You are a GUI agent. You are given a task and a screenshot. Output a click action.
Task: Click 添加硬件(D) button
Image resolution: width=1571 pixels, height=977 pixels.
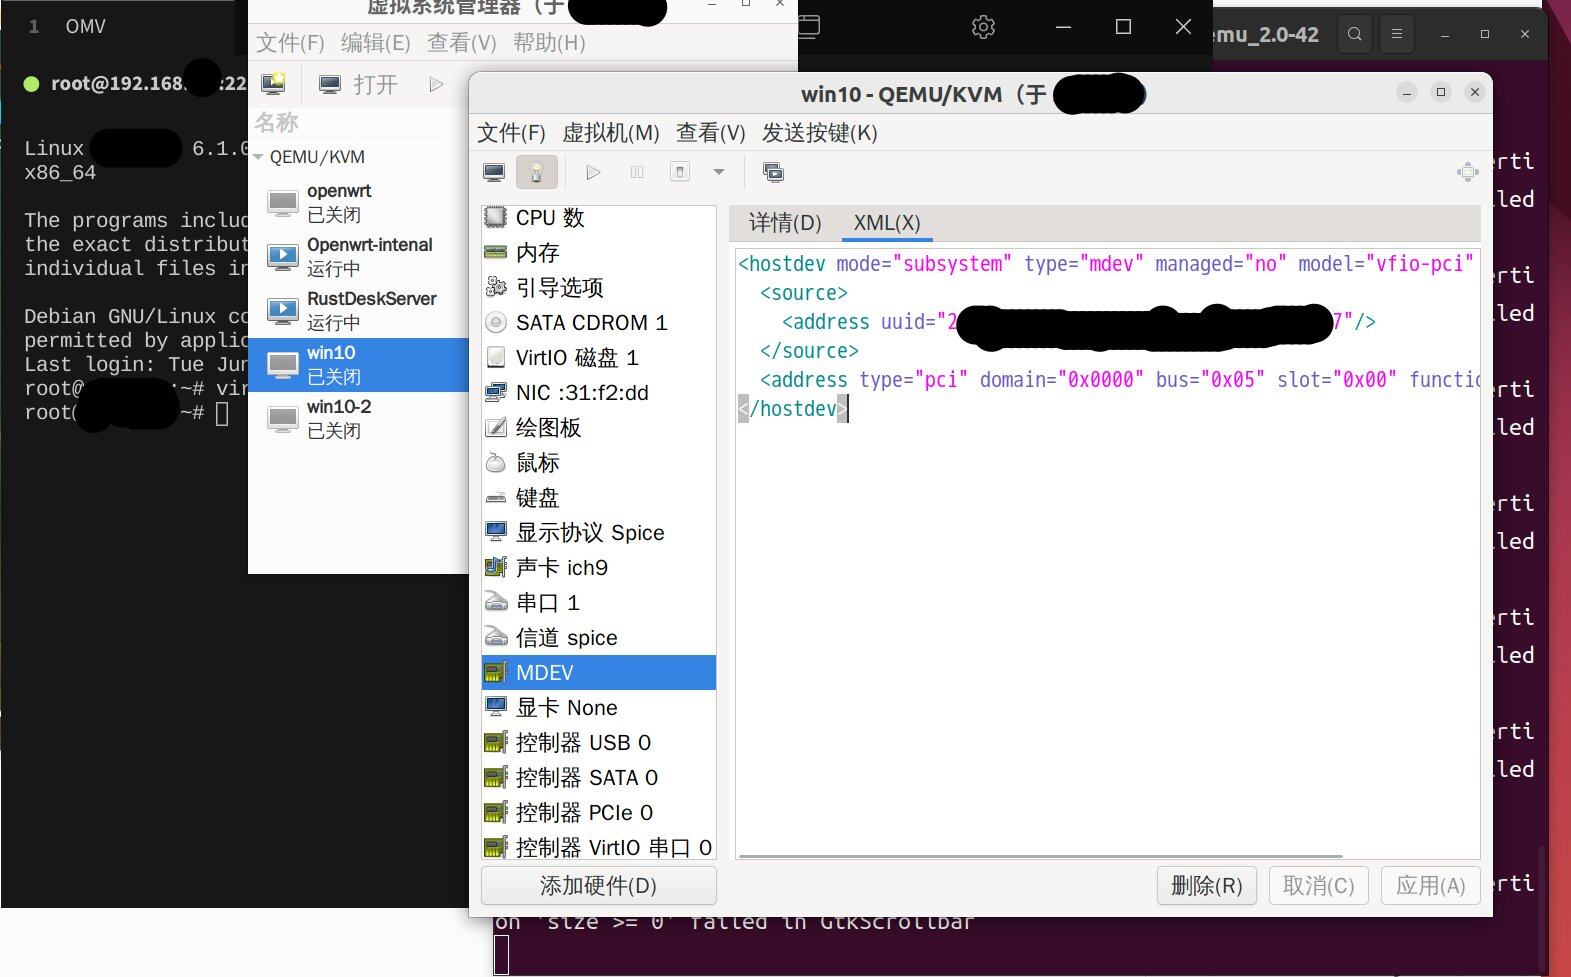[x=598, y=886]
